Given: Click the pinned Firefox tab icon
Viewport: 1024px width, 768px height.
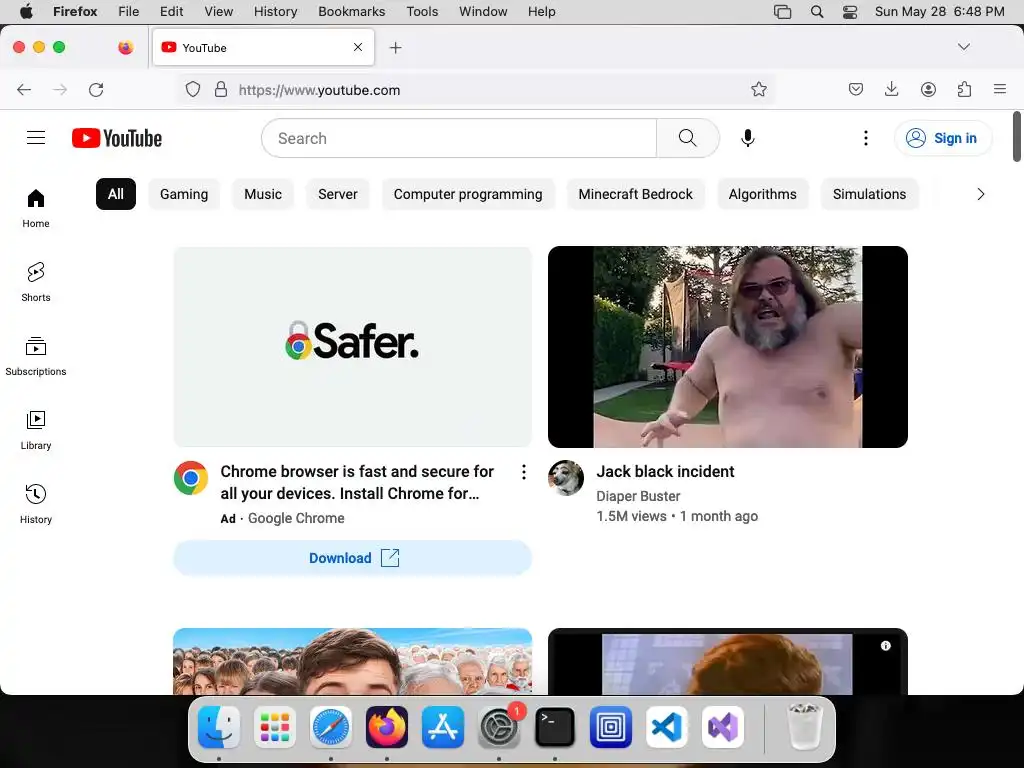Looking at the screenshot, I should pyautogui.click(x=126, y=47).
